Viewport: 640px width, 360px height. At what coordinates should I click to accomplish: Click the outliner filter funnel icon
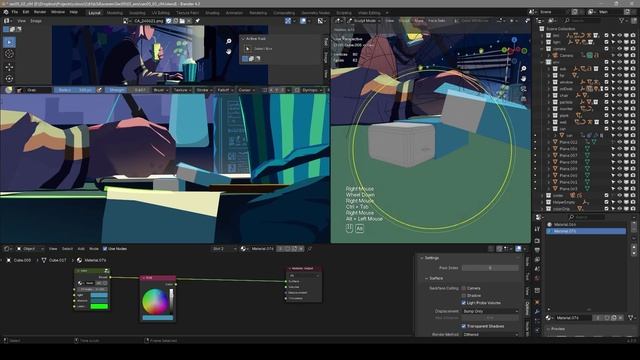coord(622,20)
